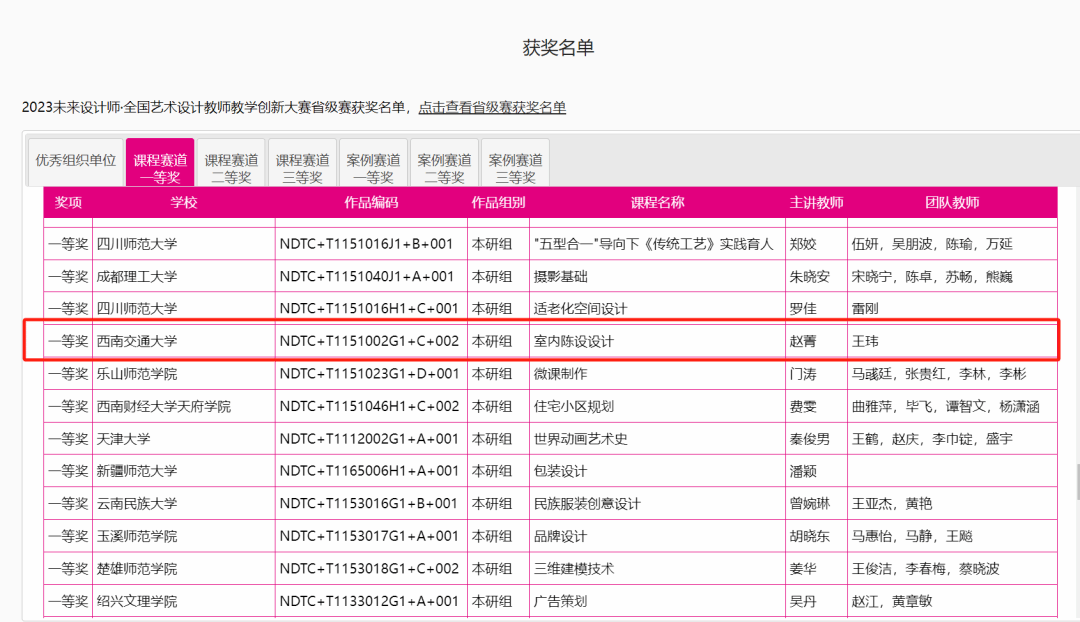The width and height of the screenshot is (1080, 622).
Task: Select the 乐山师范学院 school cell
Action: (x=184, y=374)
